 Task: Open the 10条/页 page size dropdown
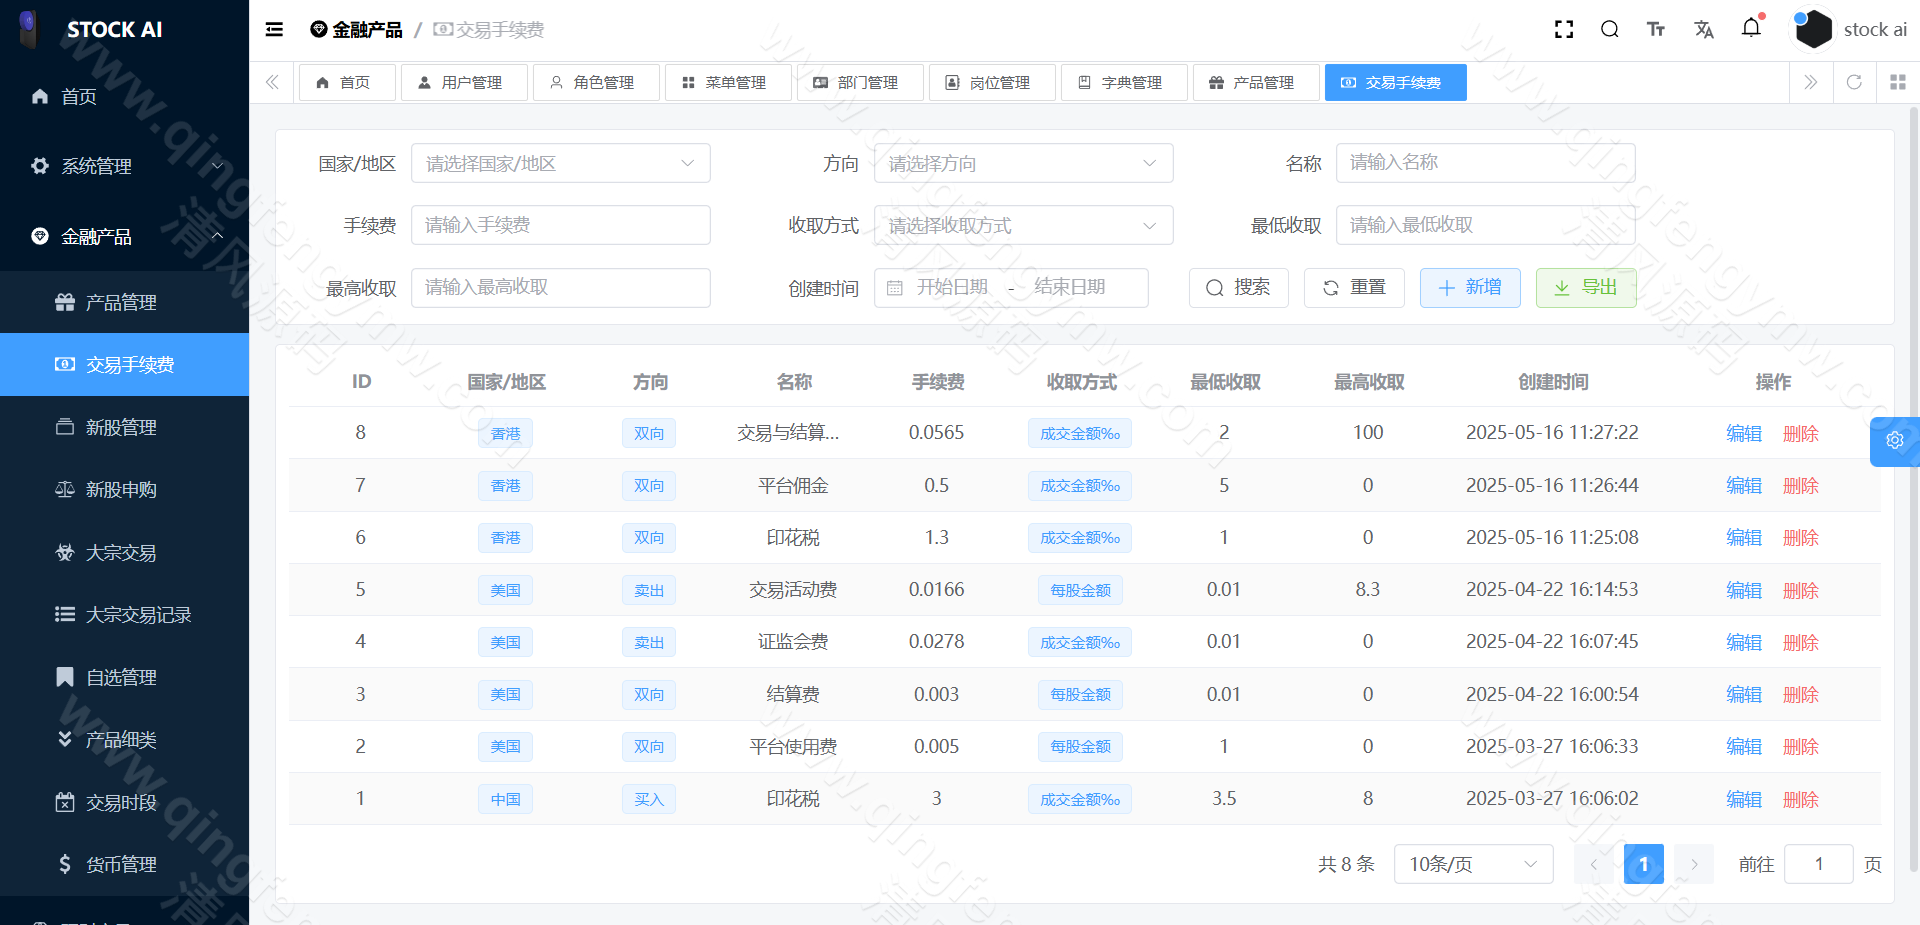pos(1472,864)
